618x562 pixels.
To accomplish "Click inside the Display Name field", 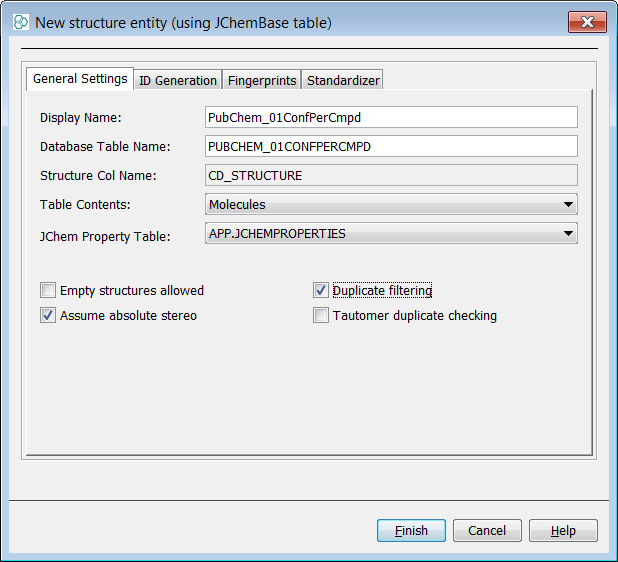I will [x=390, y=118].
